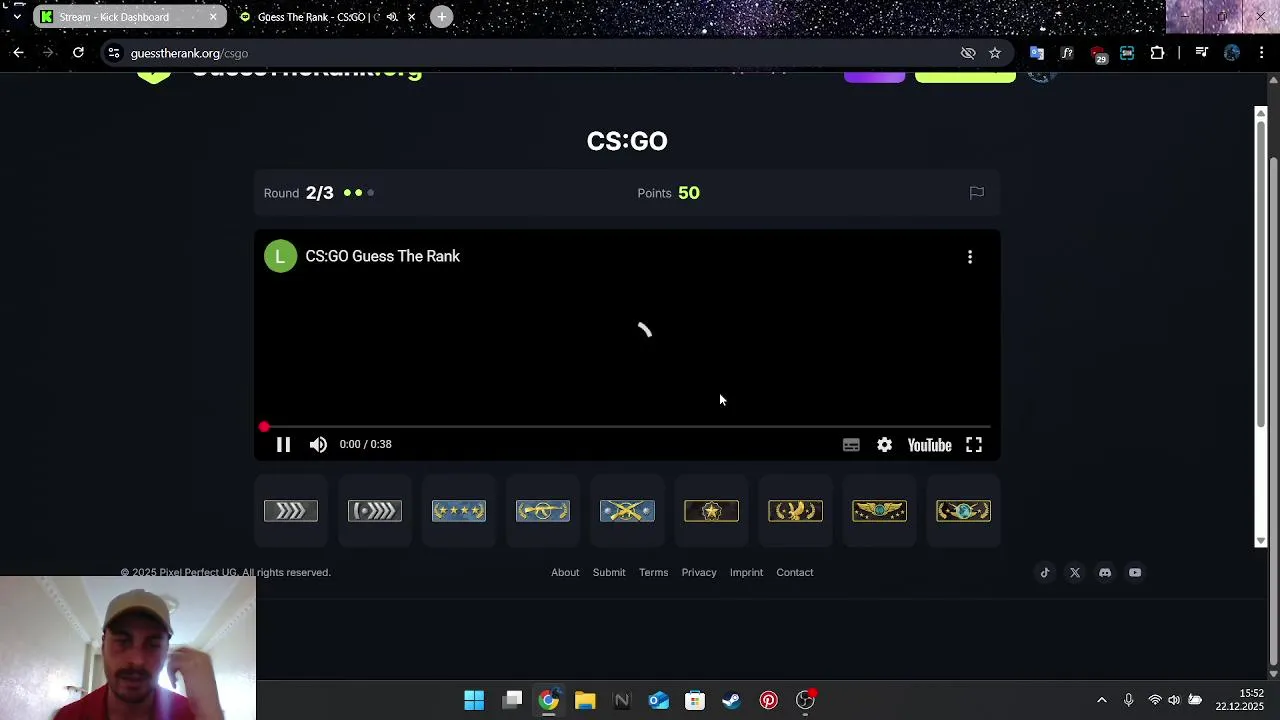This screenshot has height=720, width=1280.
Task: Open a new browser tab
Action: point(442,17)
